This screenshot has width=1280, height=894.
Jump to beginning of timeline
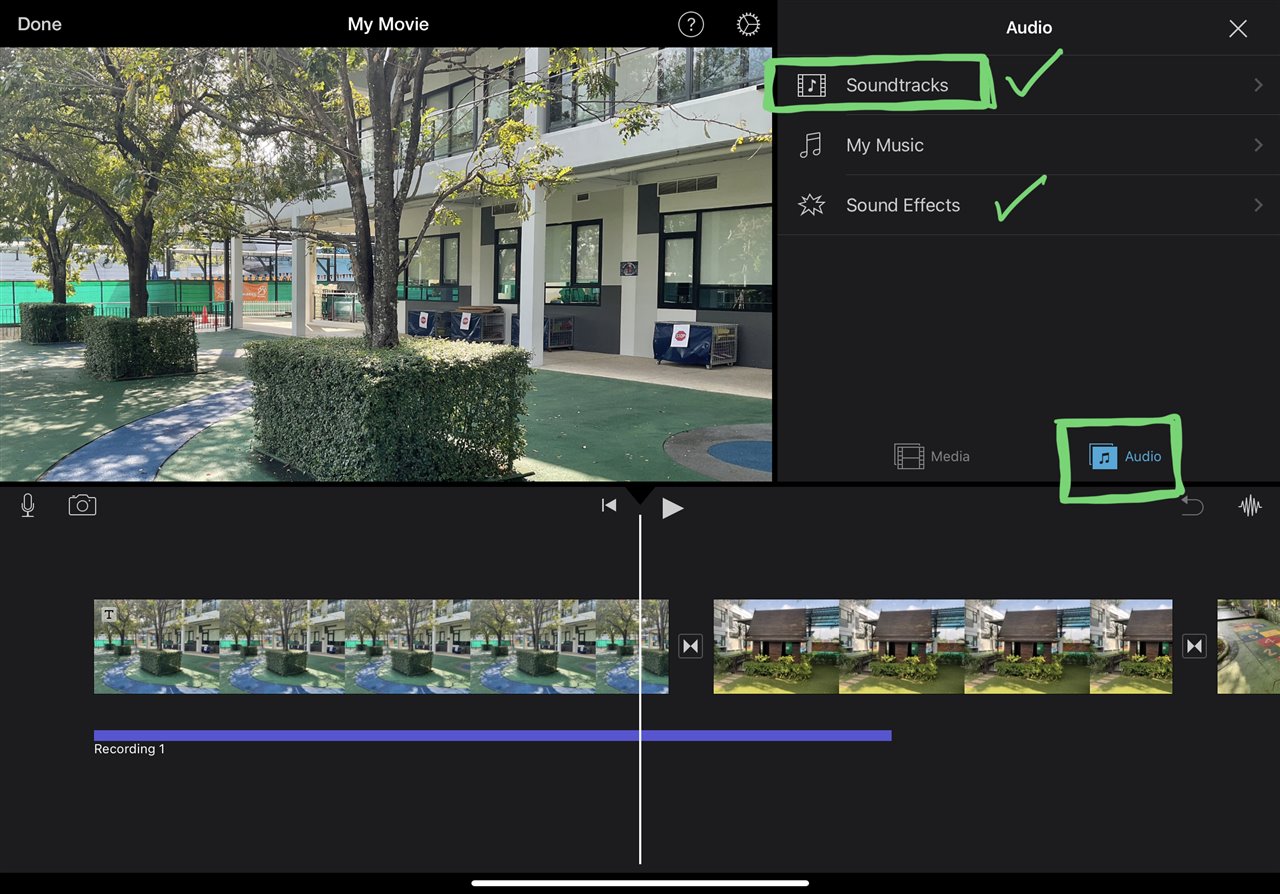point(609,506)
